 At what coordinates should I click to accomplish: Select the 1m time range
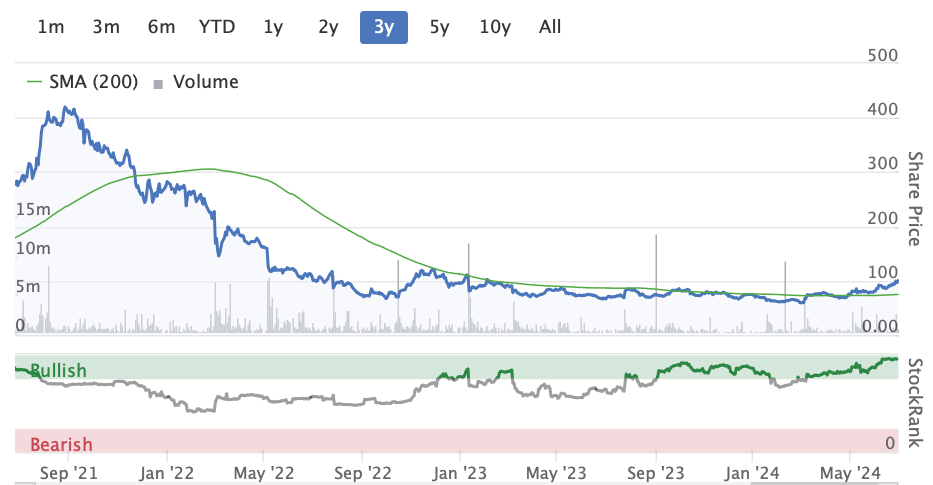[x=51, y=27]
